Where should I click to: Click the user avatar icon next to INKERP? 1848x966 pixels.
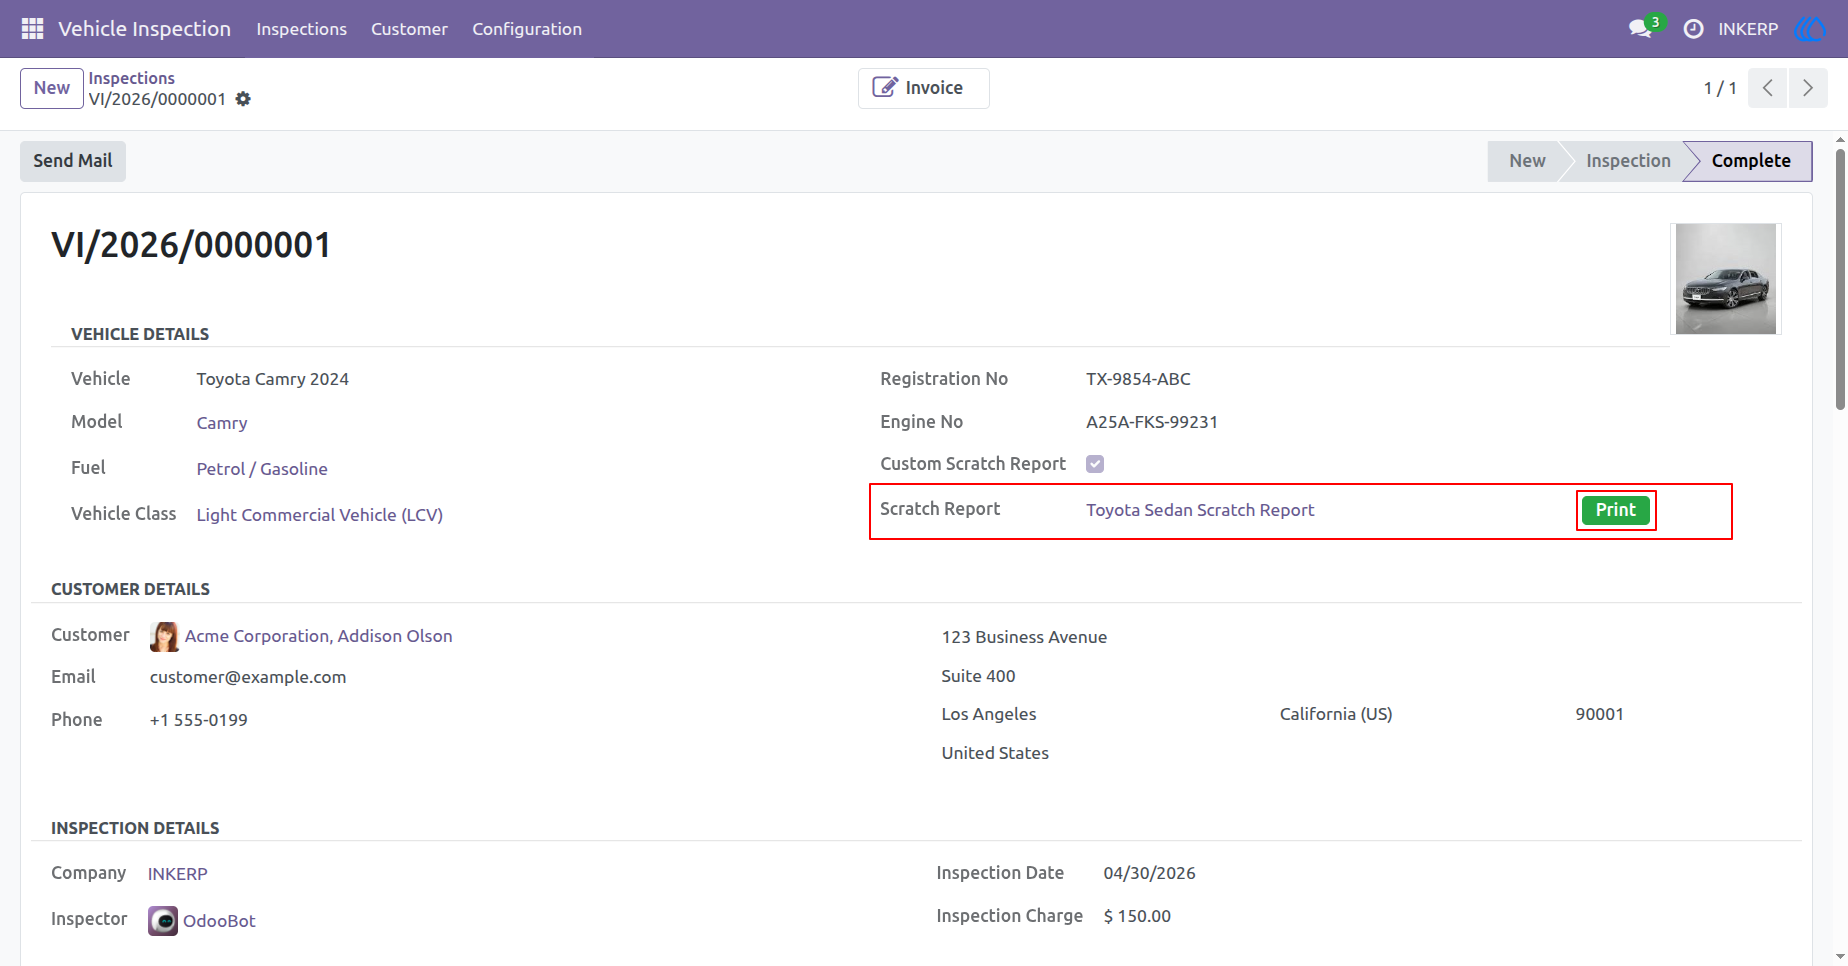pos(1811,29)
